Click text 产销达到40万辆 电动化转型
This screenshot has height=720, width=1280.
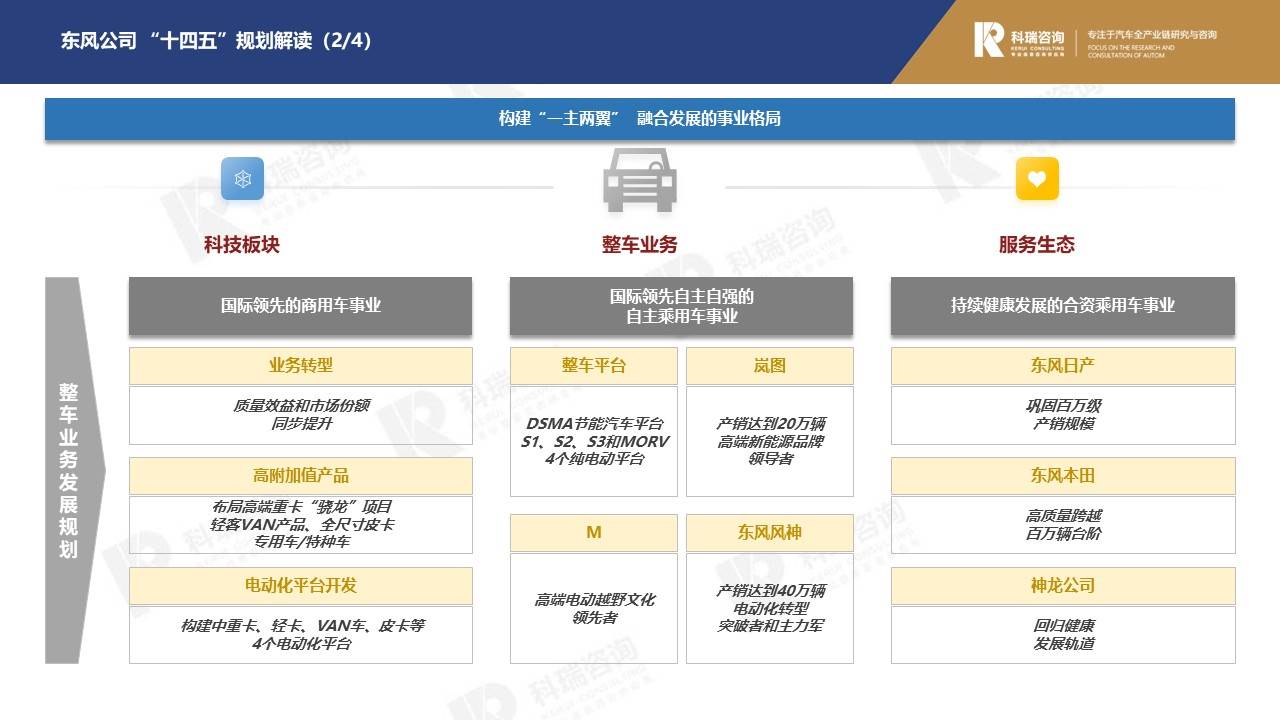click(770, 599)
